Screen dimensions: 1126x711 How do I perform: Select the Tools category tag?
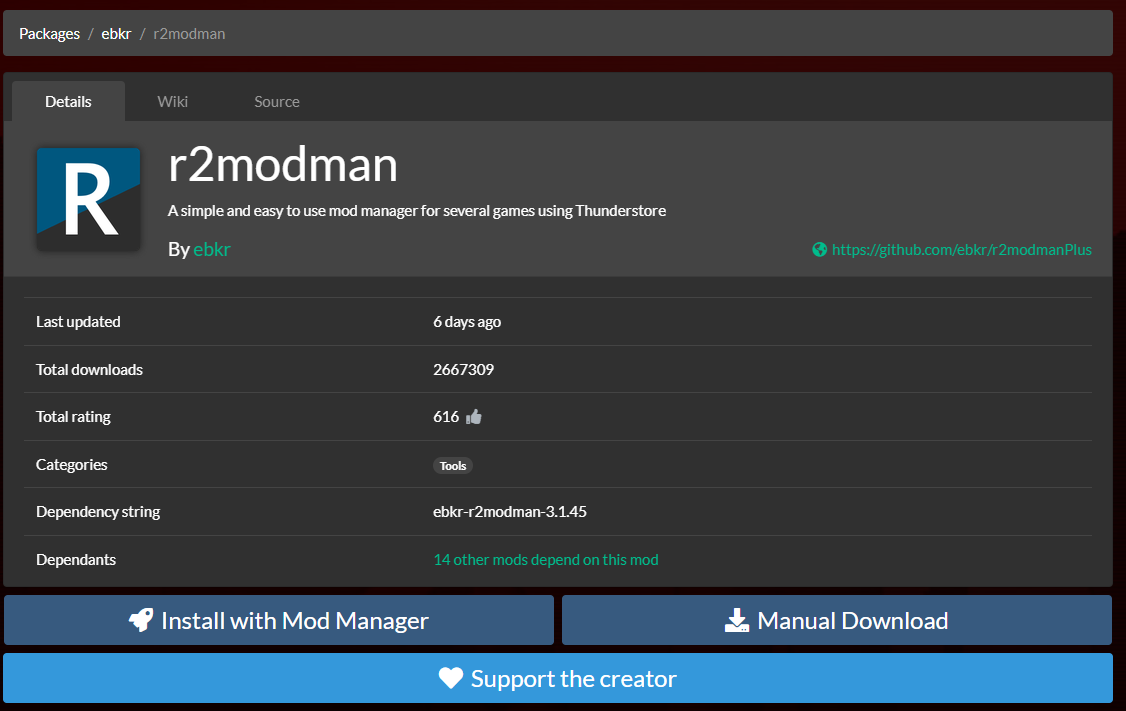(x=453, y=465)
